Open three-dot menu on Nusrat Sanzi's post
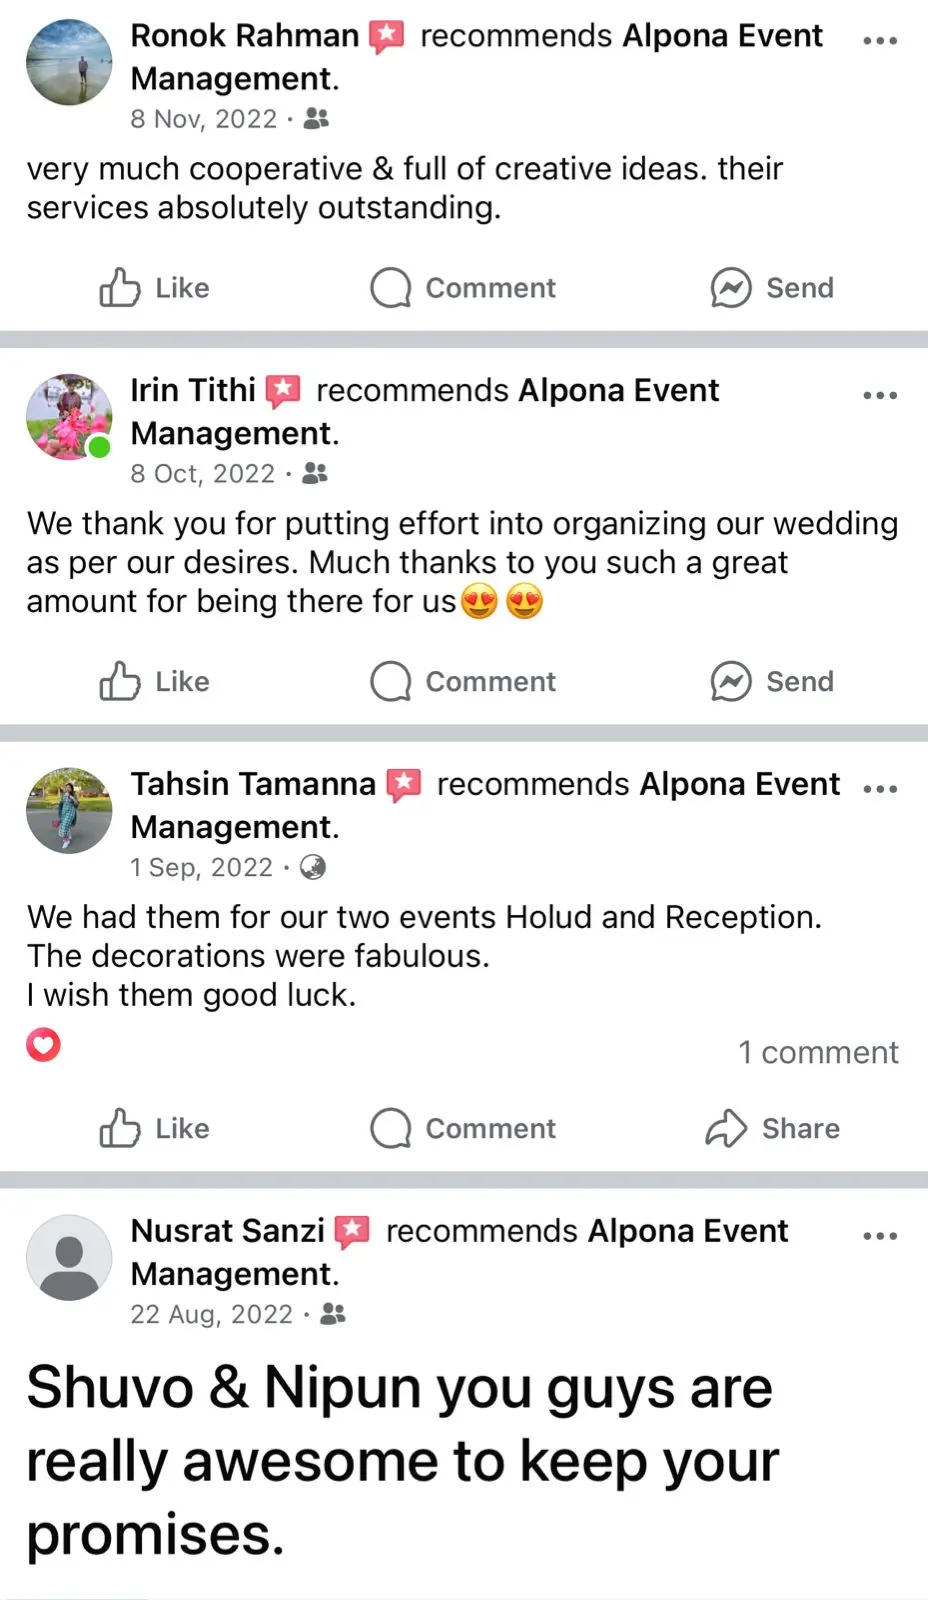The image size is (928, 1600). click(879, 1236)
